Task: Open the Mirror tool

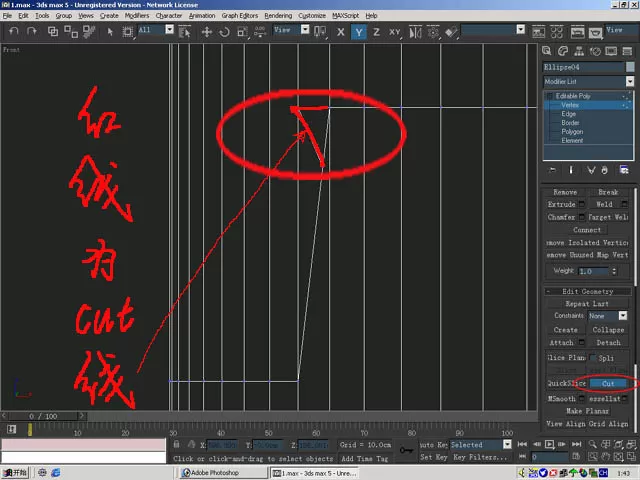Action: pyautogui.click(x=415, y=32)
